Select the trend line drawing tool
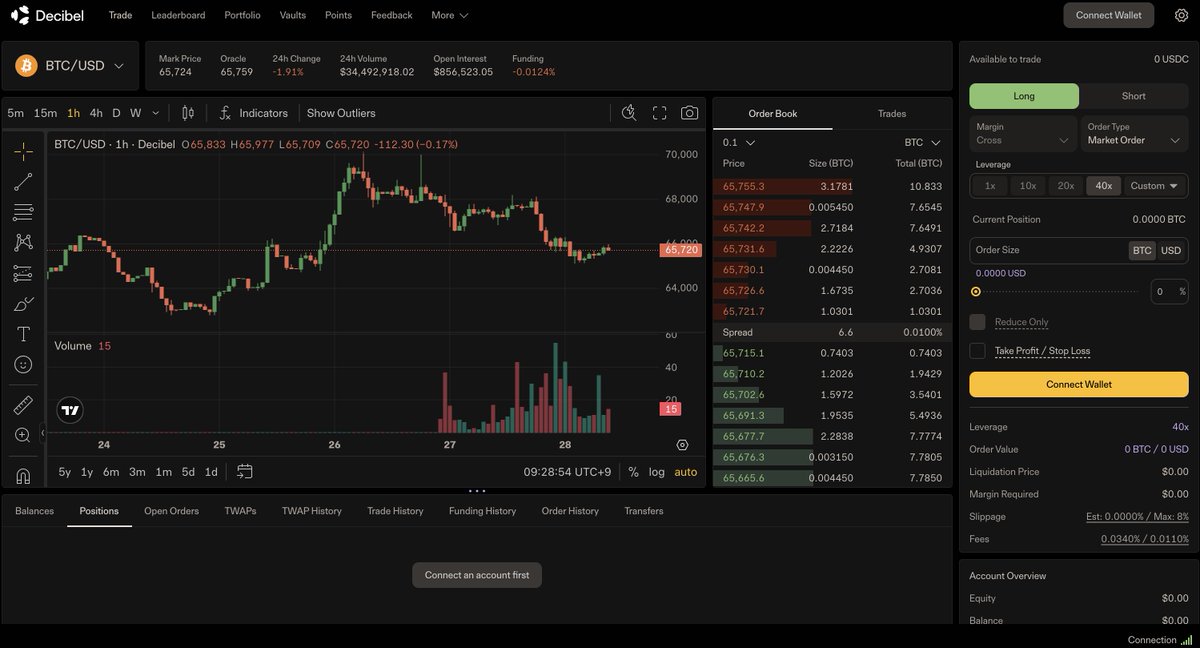Viewport: 1200px width, 648px height. tap(23, 182)
